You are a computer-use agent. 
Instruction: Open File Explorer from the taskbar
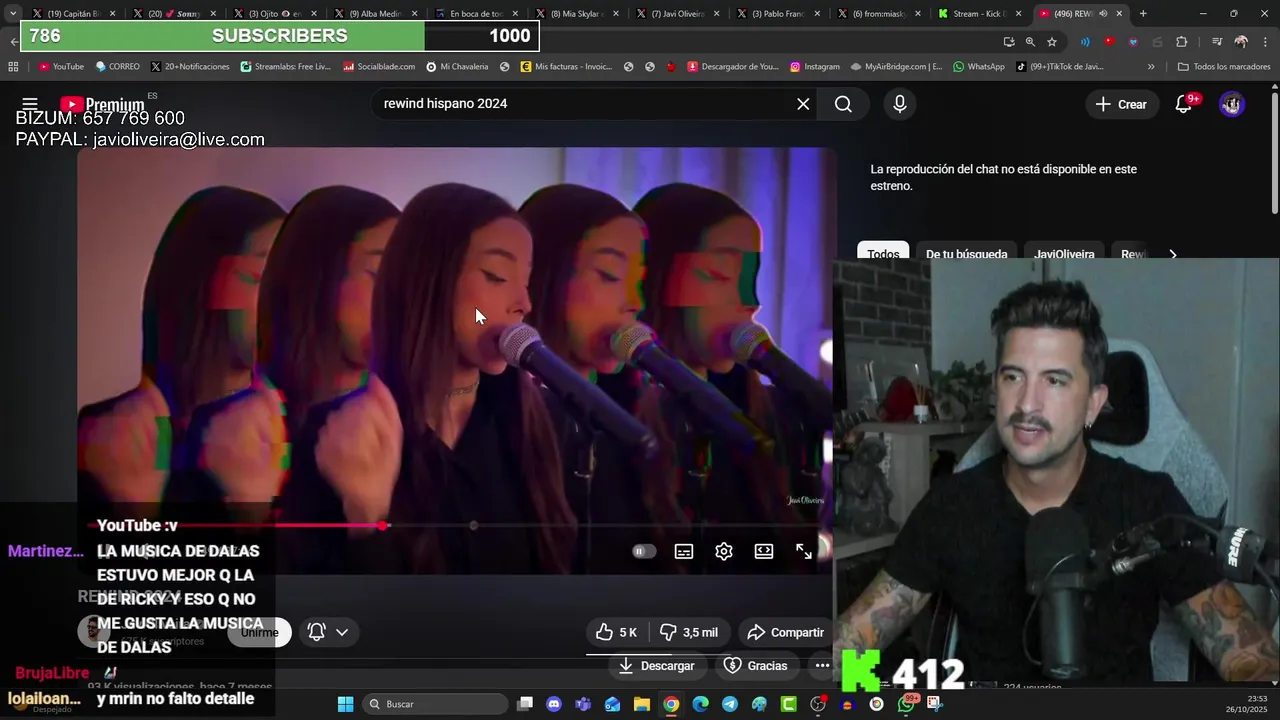click(642, 704)
